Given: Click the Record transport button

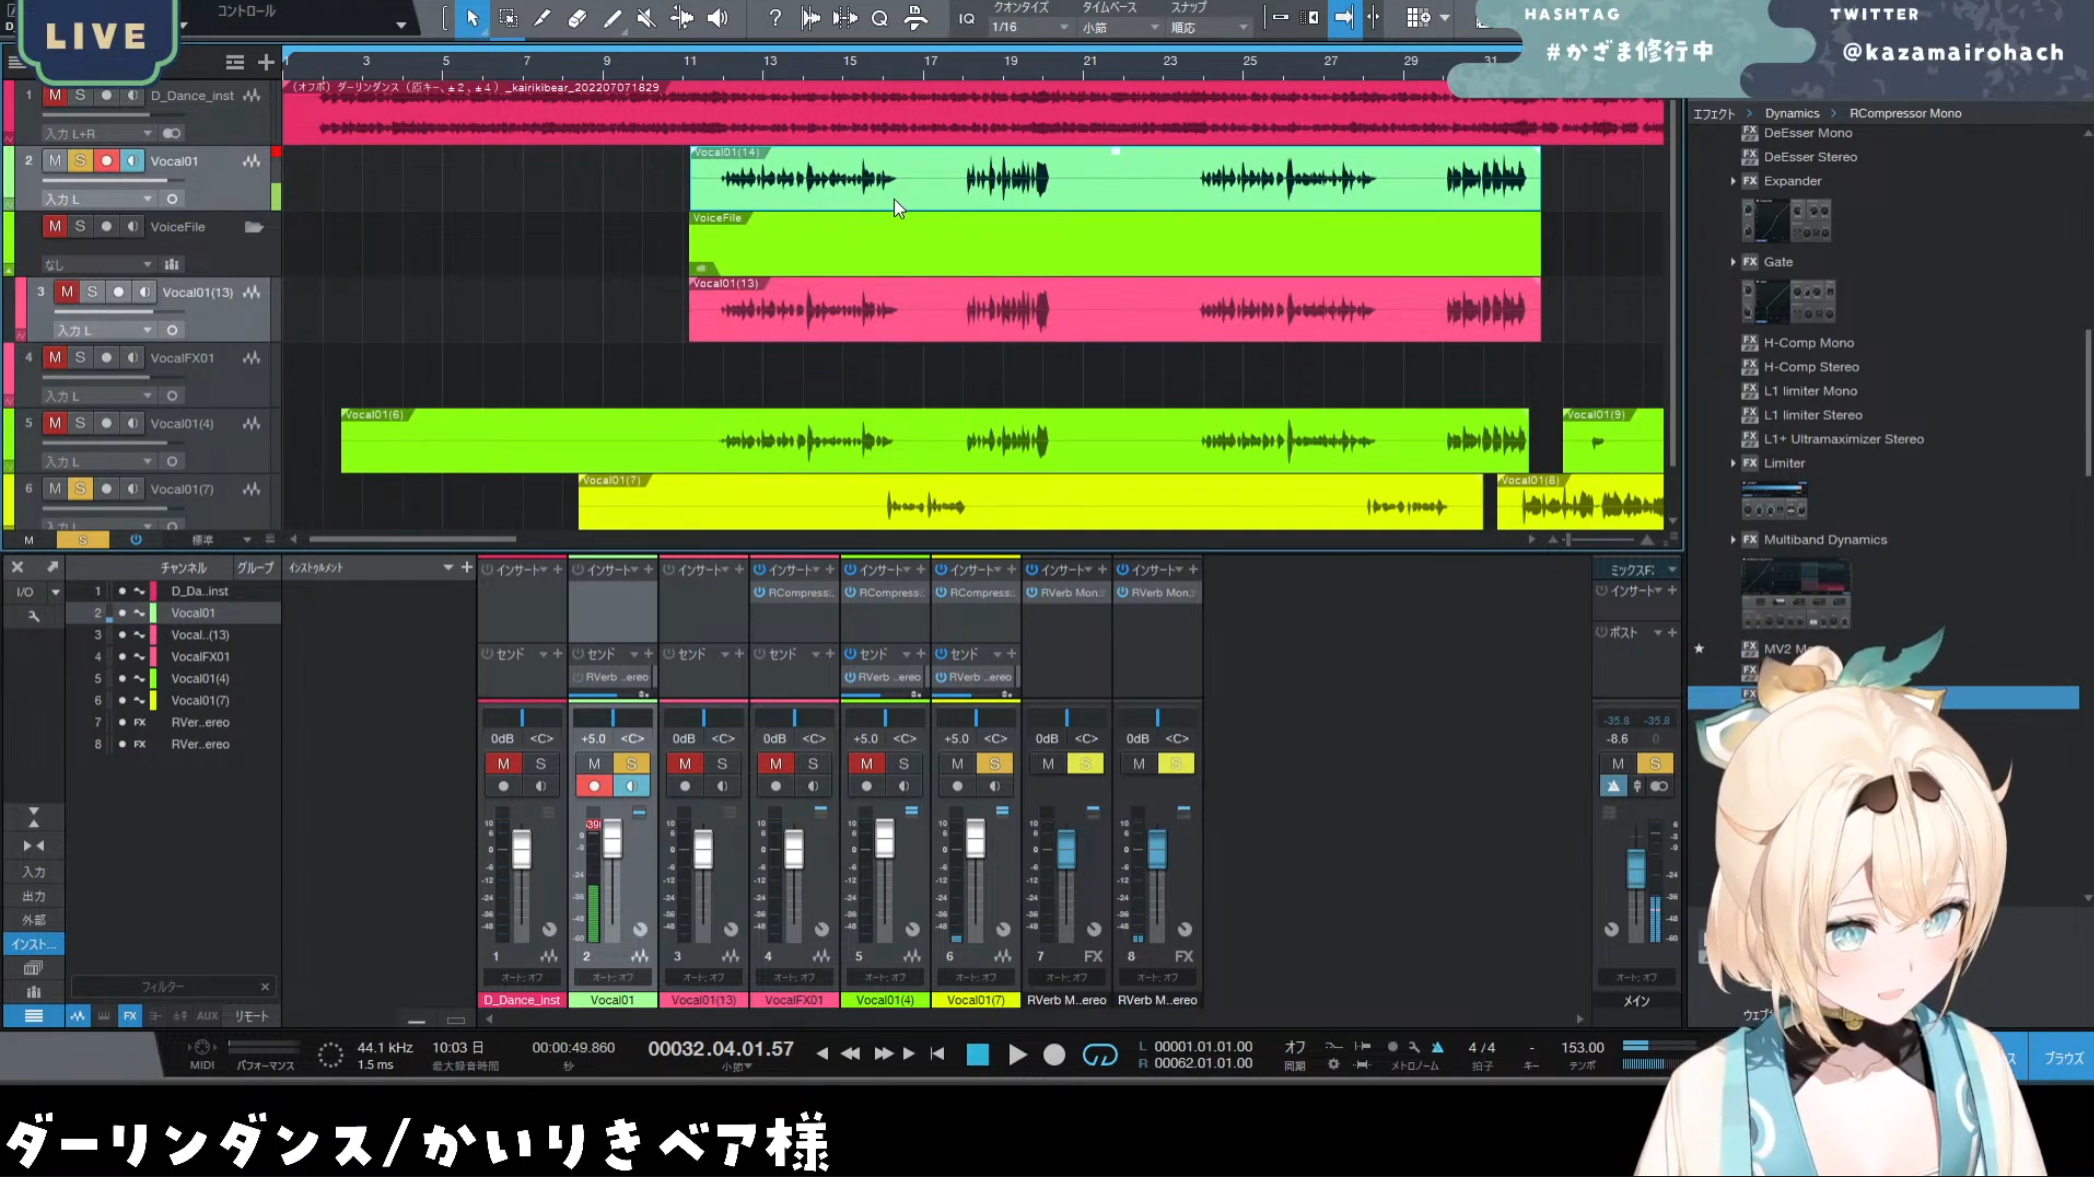Looking at the screenshot, I should pos(1054,1054).
